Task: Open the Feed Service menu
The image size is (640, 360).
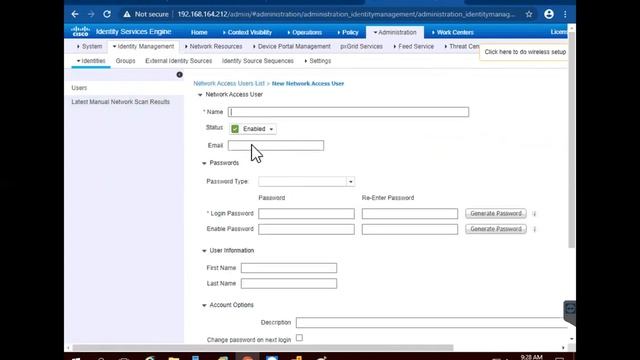Action: coord(413,47)
